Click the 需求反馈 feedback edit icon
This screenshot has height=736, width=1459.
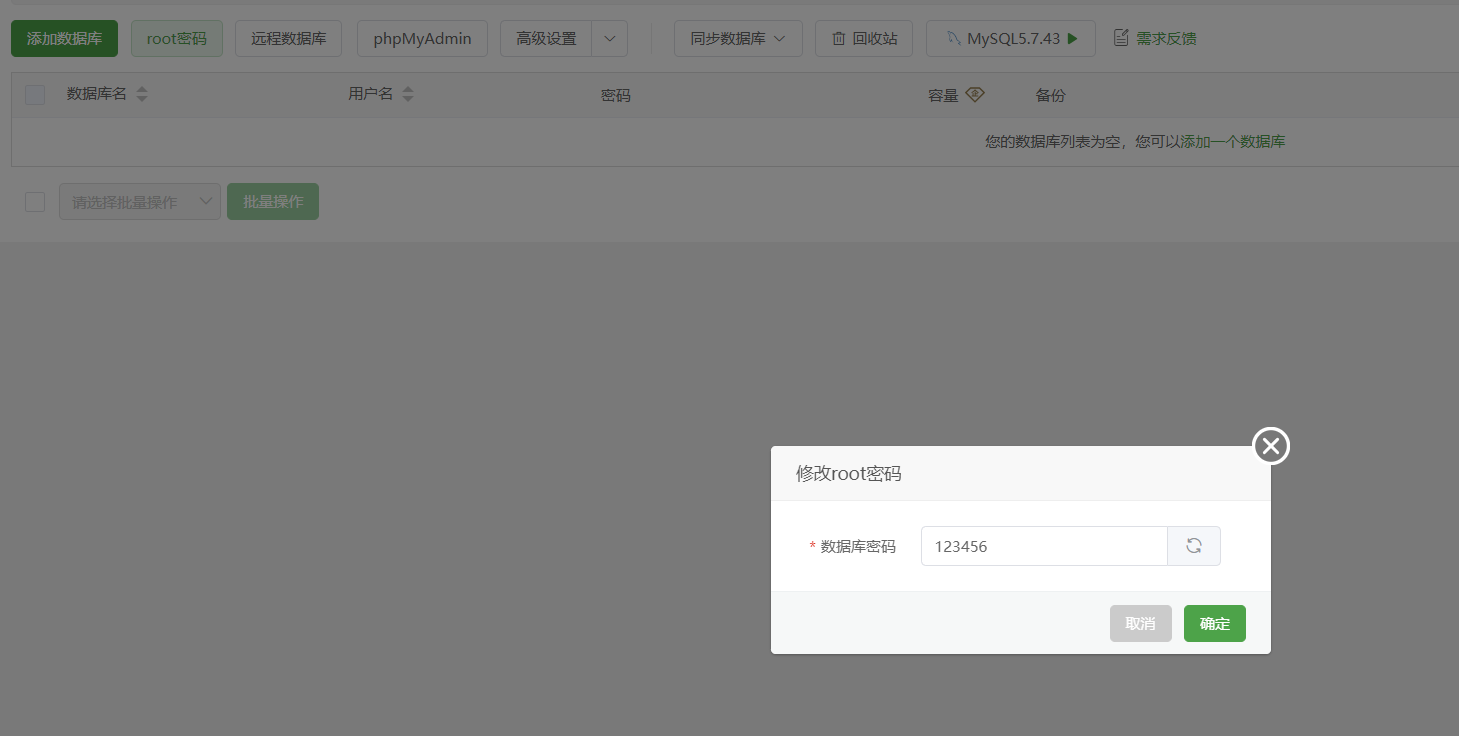coord(1121,38)
